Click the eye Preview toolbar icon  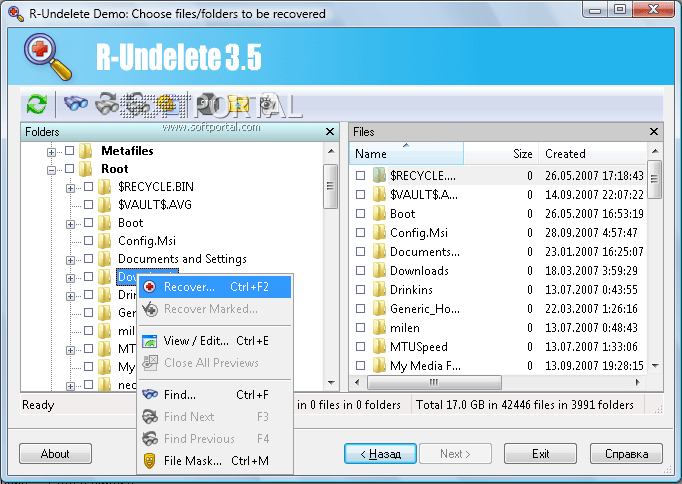coord(267,104)
